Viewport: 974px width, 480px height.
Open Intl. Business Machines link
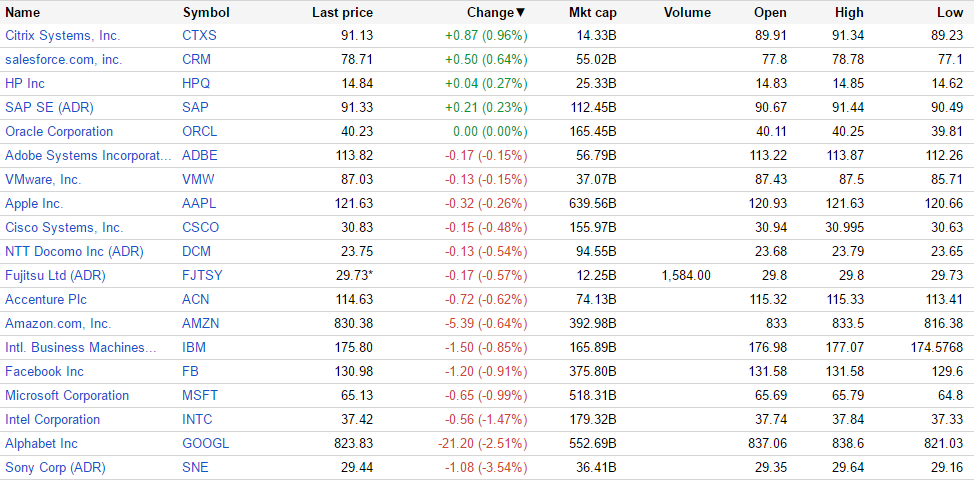81,347
